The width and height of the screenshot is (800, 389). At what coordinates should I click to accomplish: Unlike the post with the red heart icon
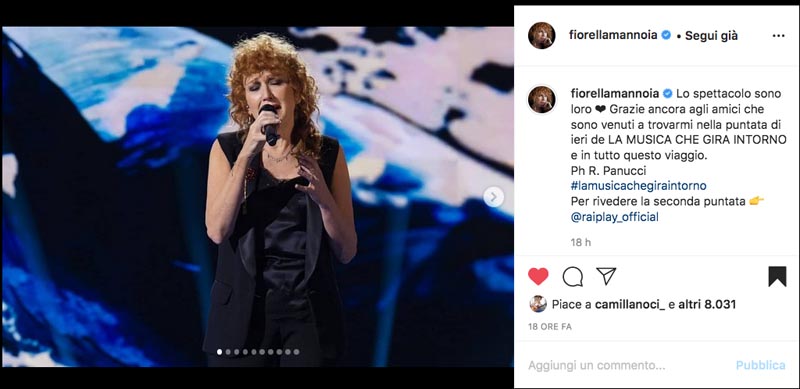click(x=538, y=276)
